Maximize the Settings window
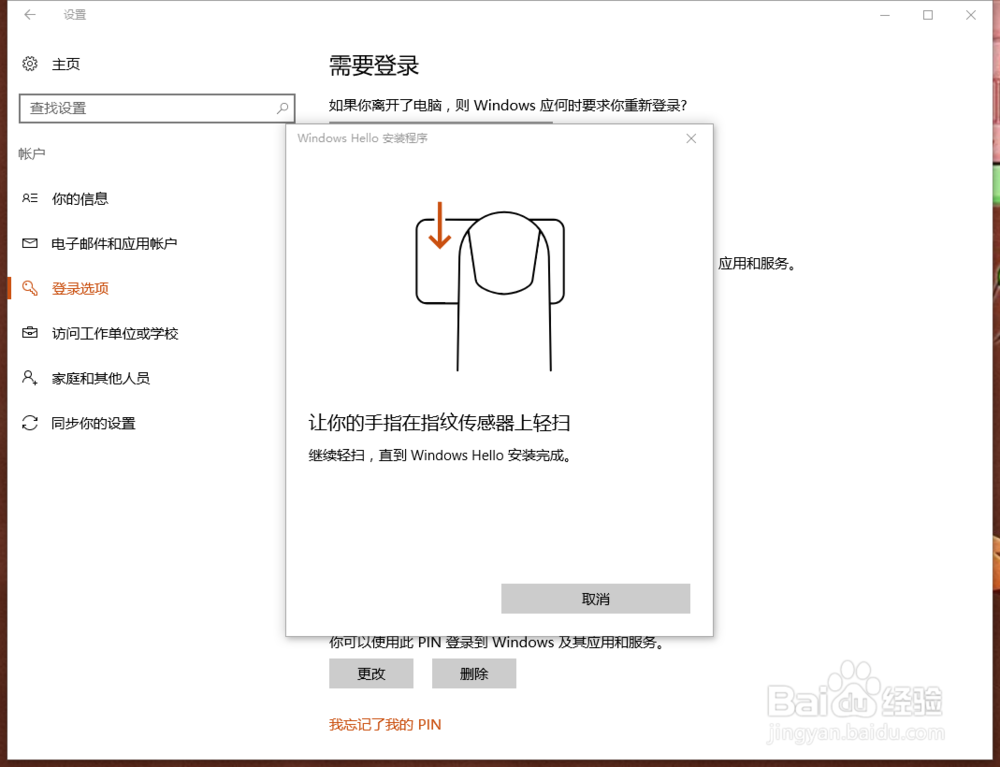The height and width of the screenshot is (767, 1000). click(928, 15)
